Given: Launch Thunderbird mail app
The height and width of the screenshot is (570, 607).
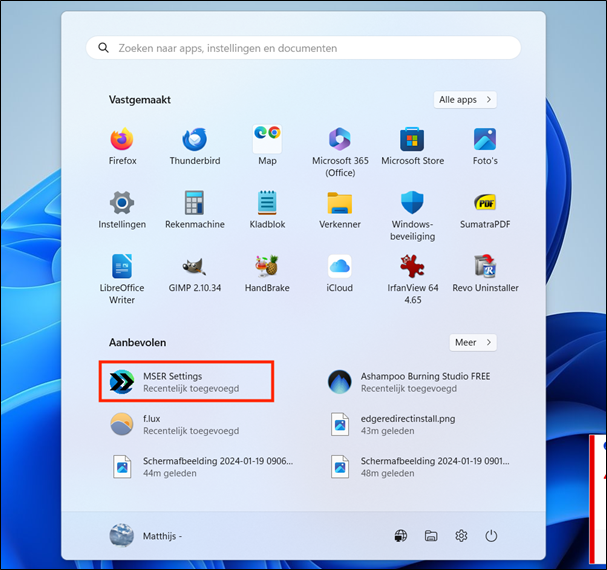Looking at the screenshot, I should click(195, 146).
